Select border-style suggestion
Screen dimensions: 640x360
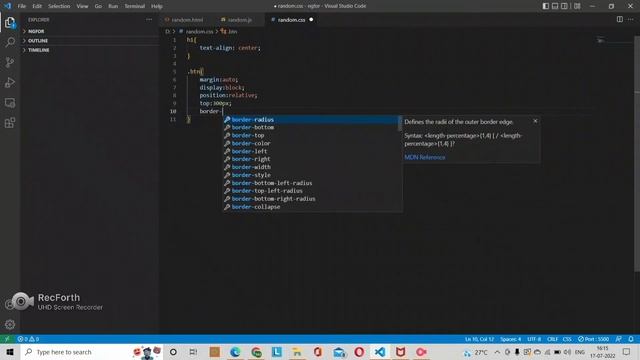point(311,175)
